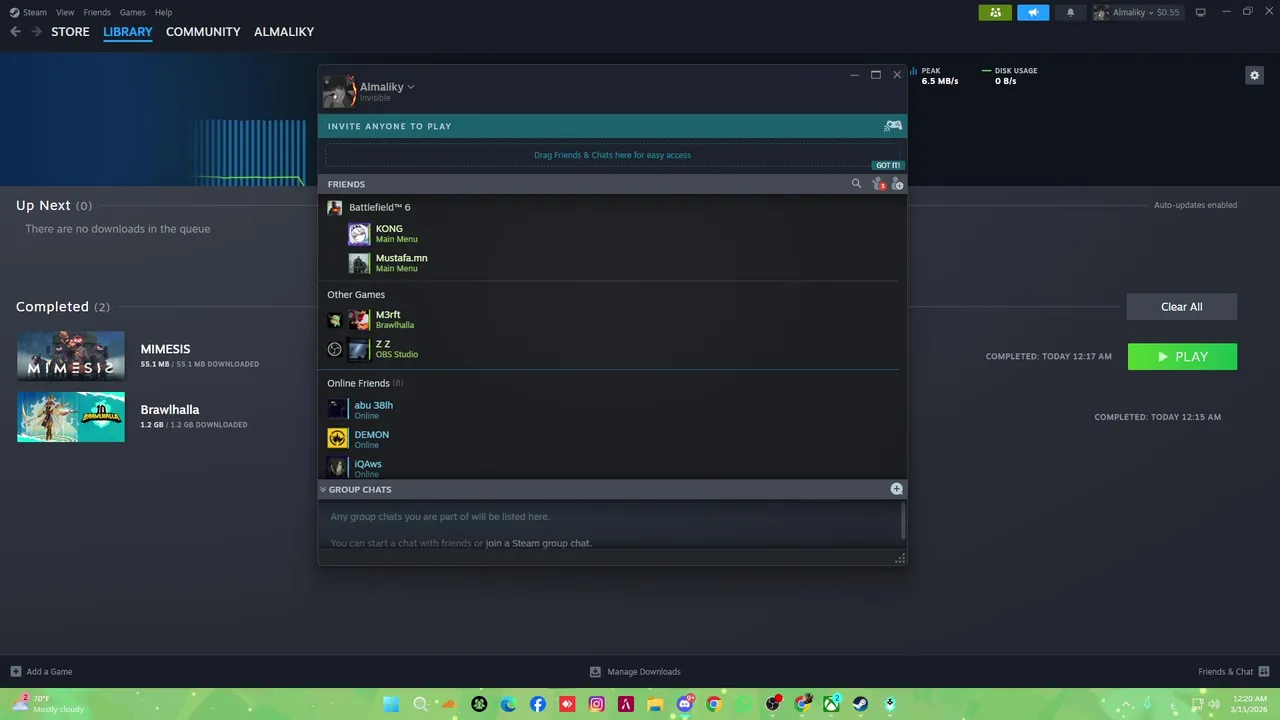Click the back navigation arrow

coord(15,32)
